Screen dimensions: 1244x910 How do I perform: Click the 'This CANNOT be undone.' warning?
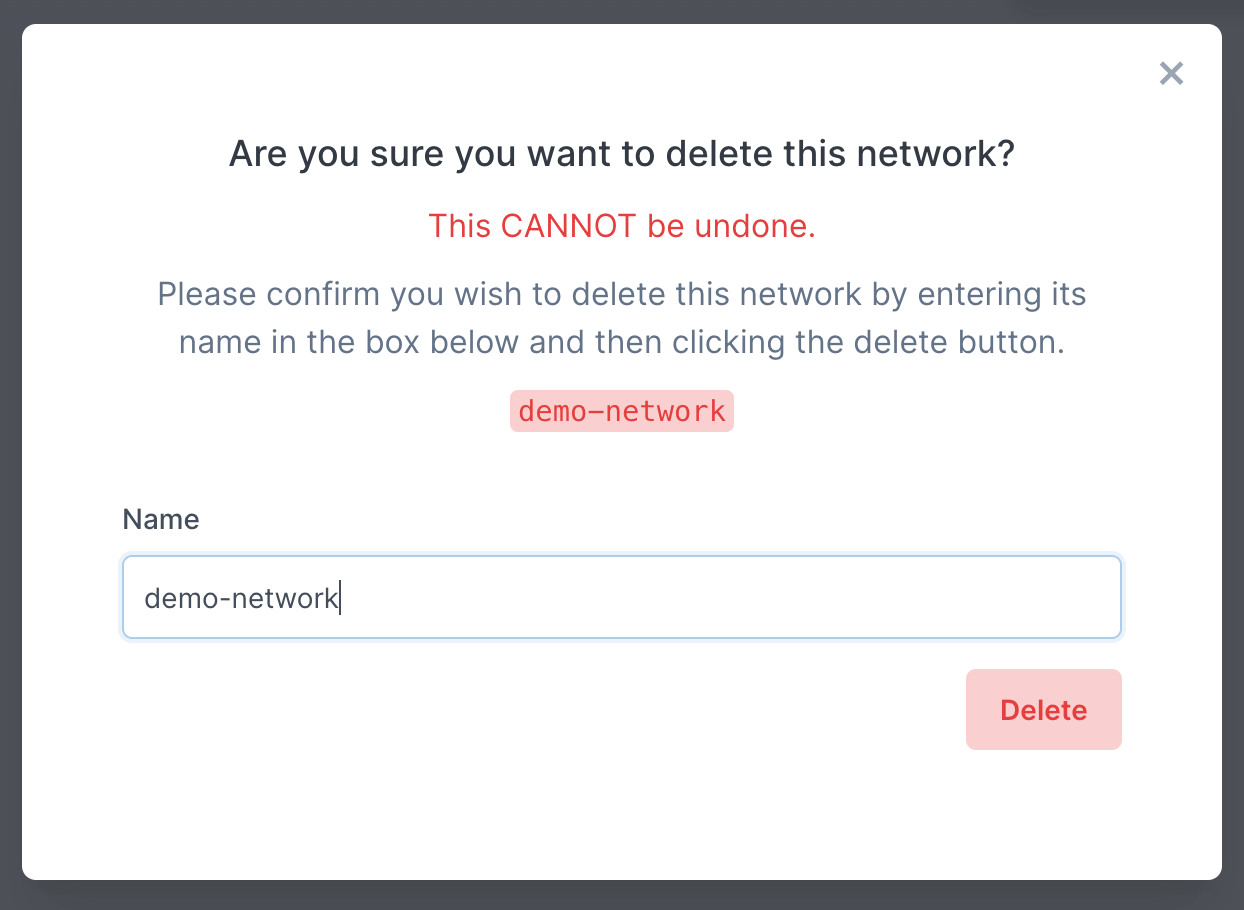point(621,226)
